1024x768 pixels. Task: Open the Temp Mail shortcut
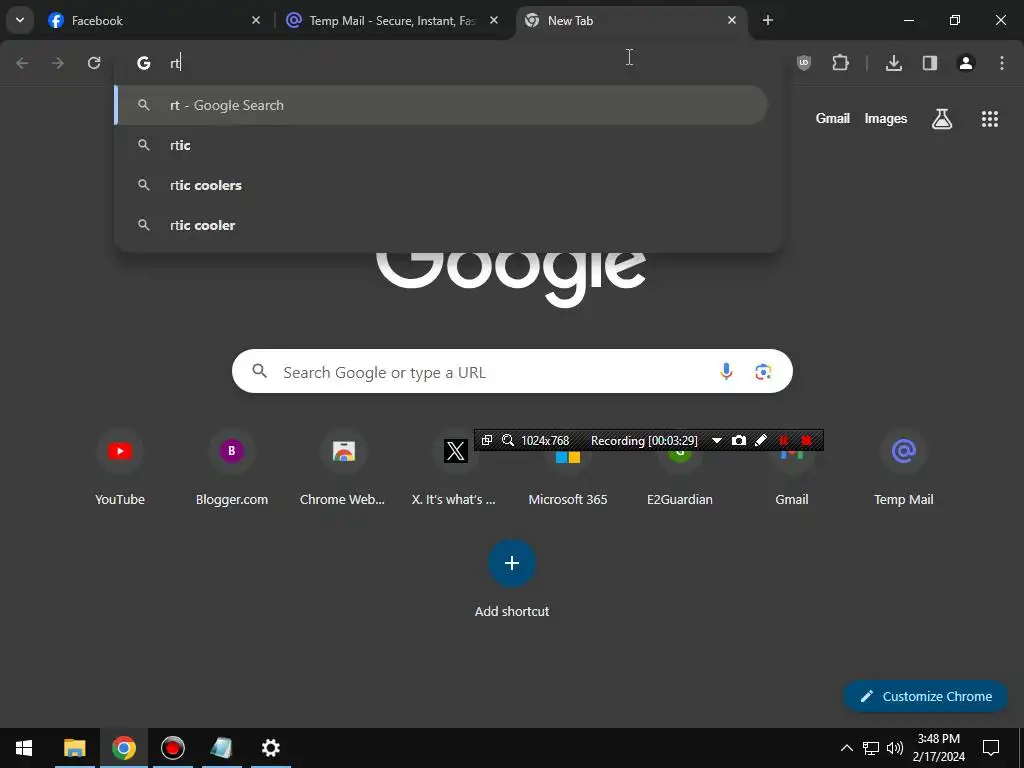click(904, 468)
